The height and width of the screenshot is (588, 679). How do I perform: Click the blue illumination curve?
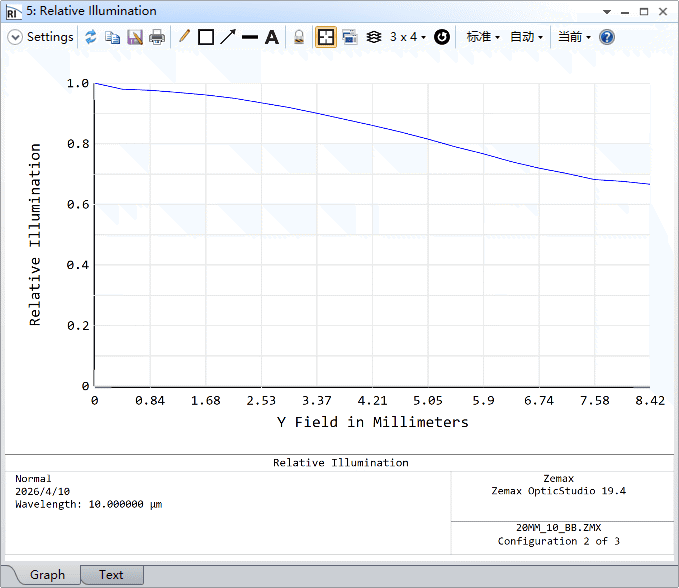pyautogui.click(x=372, y=126)
